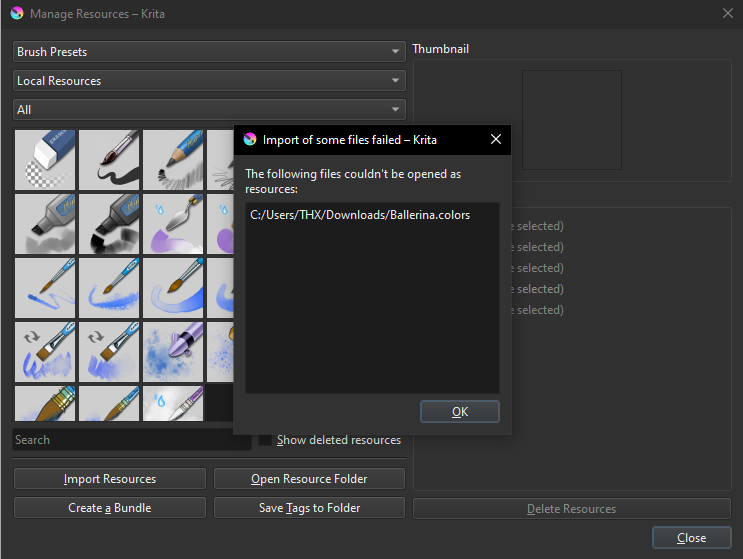The height and width of the screenshot is (559, 743).
Task: Click the Import Resources button
Action: tap(110, 479)
